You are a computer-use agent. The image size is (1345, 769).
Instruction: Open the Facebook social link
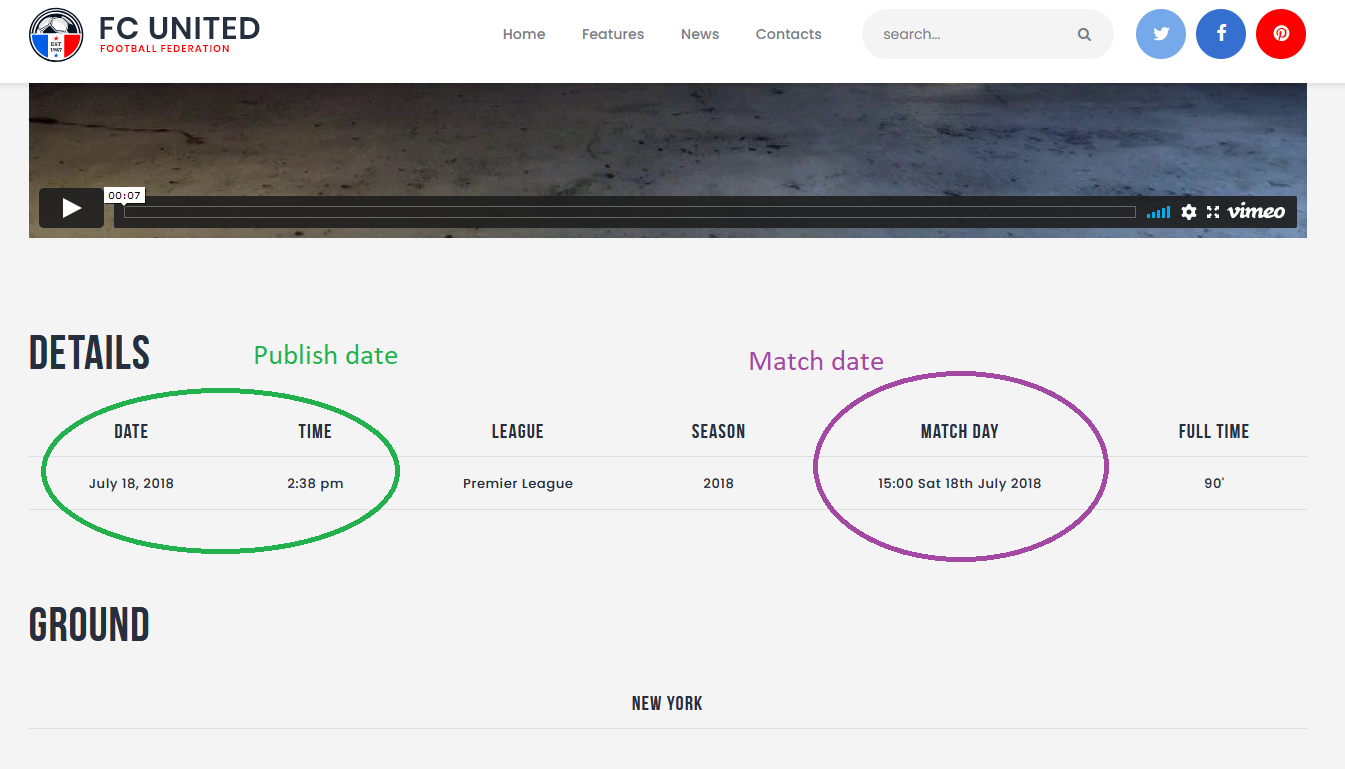tap(1221, 34)
